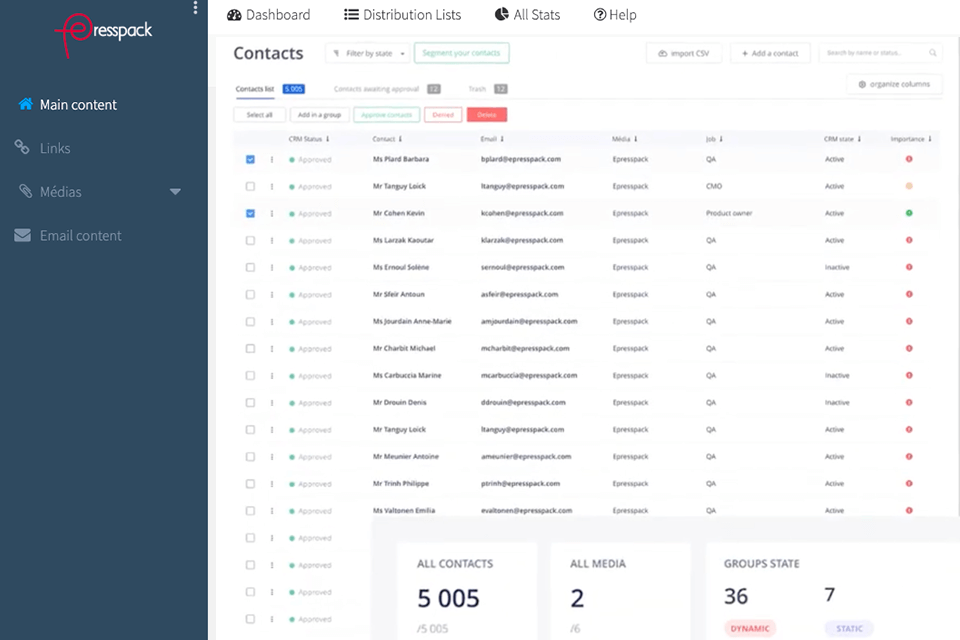Click the orange importance dot for CMO row
Viewport: 960px width, 640px height.
pyautogui.click(x=909, y=186)
